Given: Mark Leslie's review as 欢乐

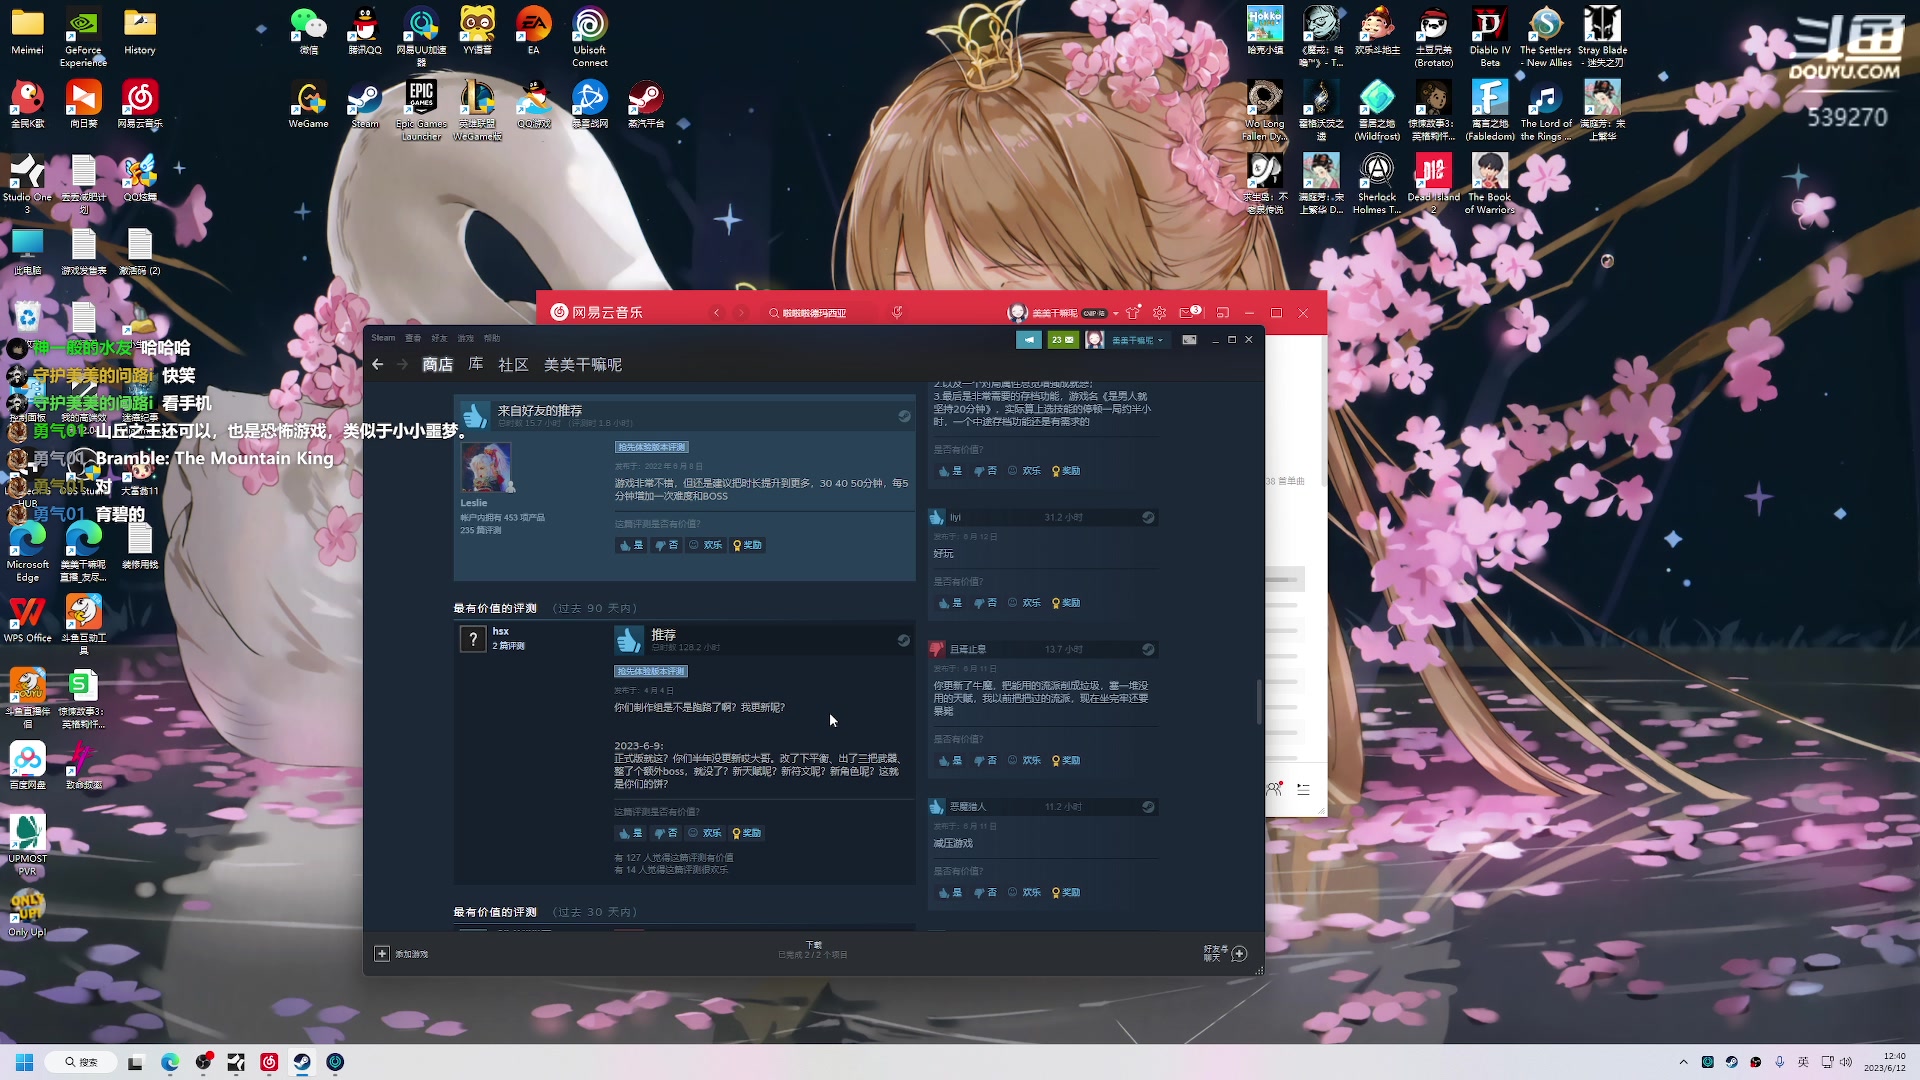Looking at the screenshot, I should coord(706,545).
